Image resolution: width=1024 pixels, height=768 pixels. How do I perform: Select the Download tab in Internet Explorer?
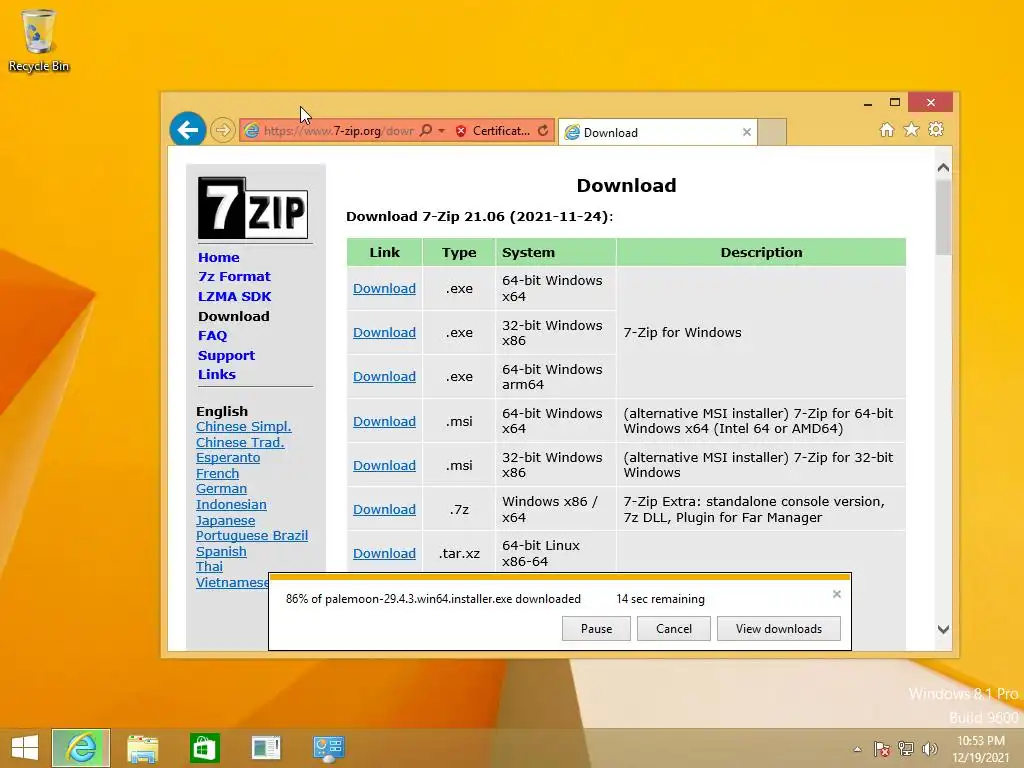click(658, 132)
